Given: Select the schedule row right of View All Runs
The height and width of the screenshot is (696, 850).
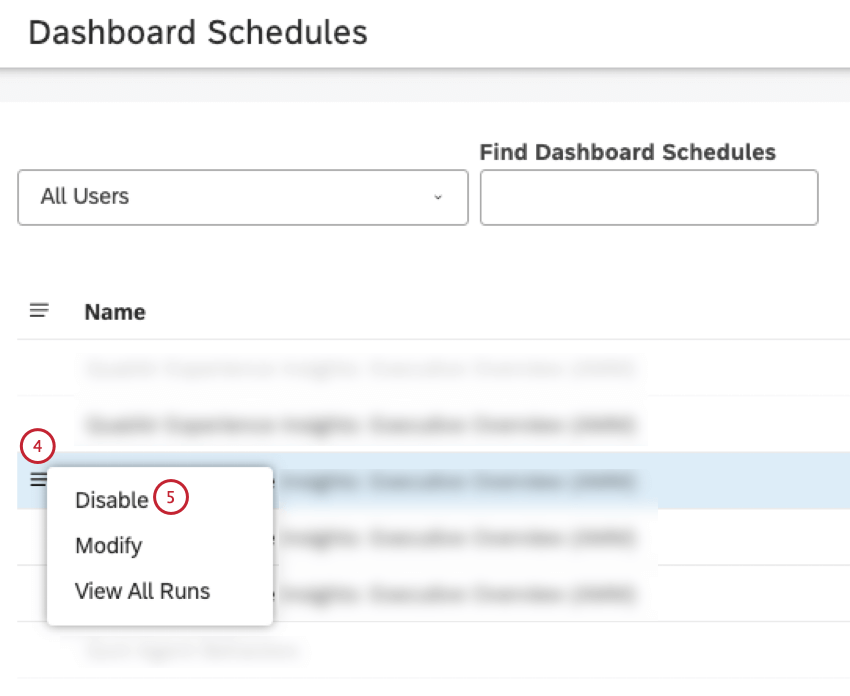Looking at the screenshot, I should [x=460, y=594].
